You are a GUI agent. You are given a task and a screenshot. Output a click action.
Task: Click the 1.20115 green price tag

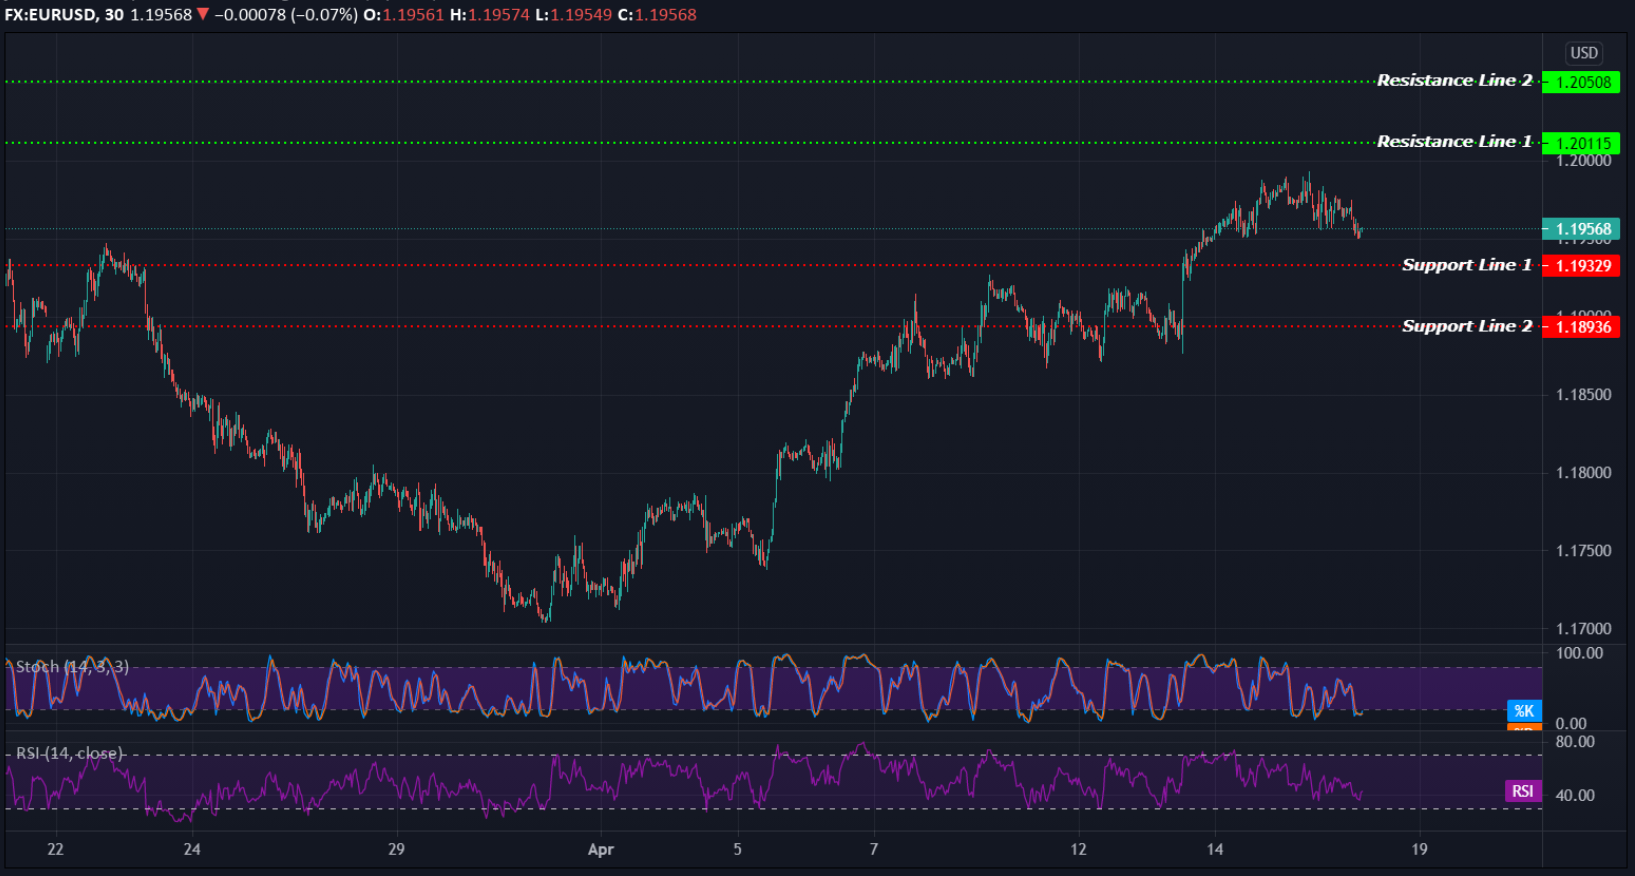pos(1581,143)
